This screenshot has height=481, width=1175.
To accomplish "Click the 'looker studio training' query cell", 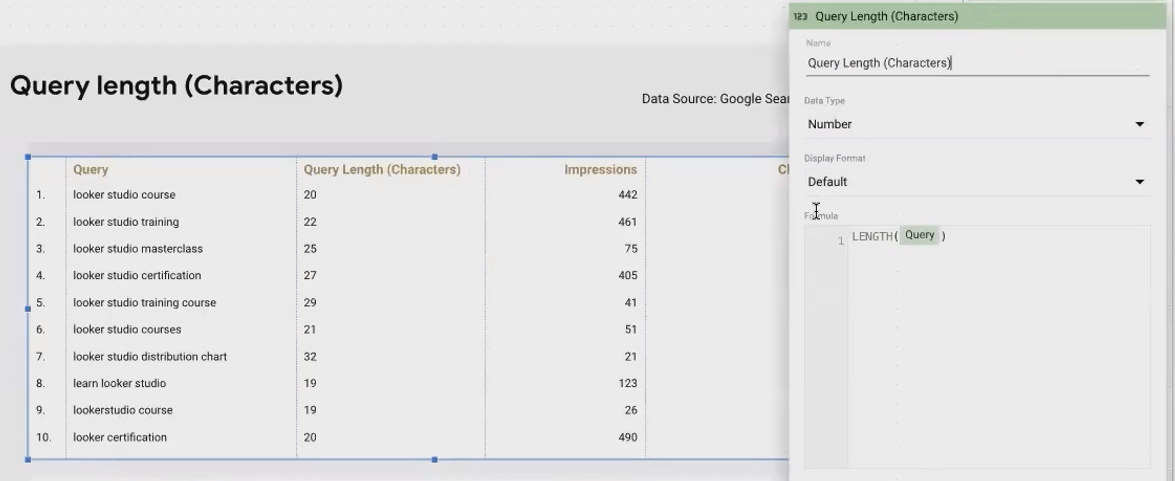I will coord(126,222).
